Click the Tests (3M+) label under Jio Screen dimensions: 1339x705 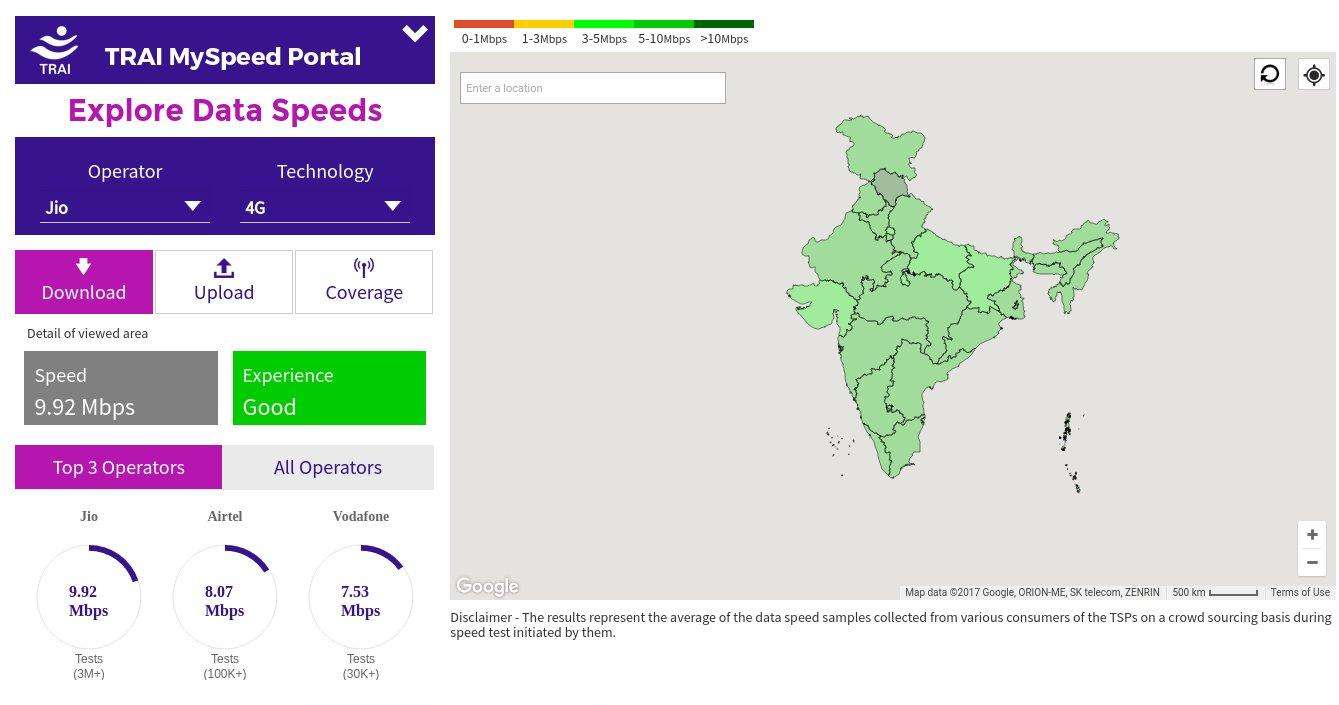tap(89, 666)
